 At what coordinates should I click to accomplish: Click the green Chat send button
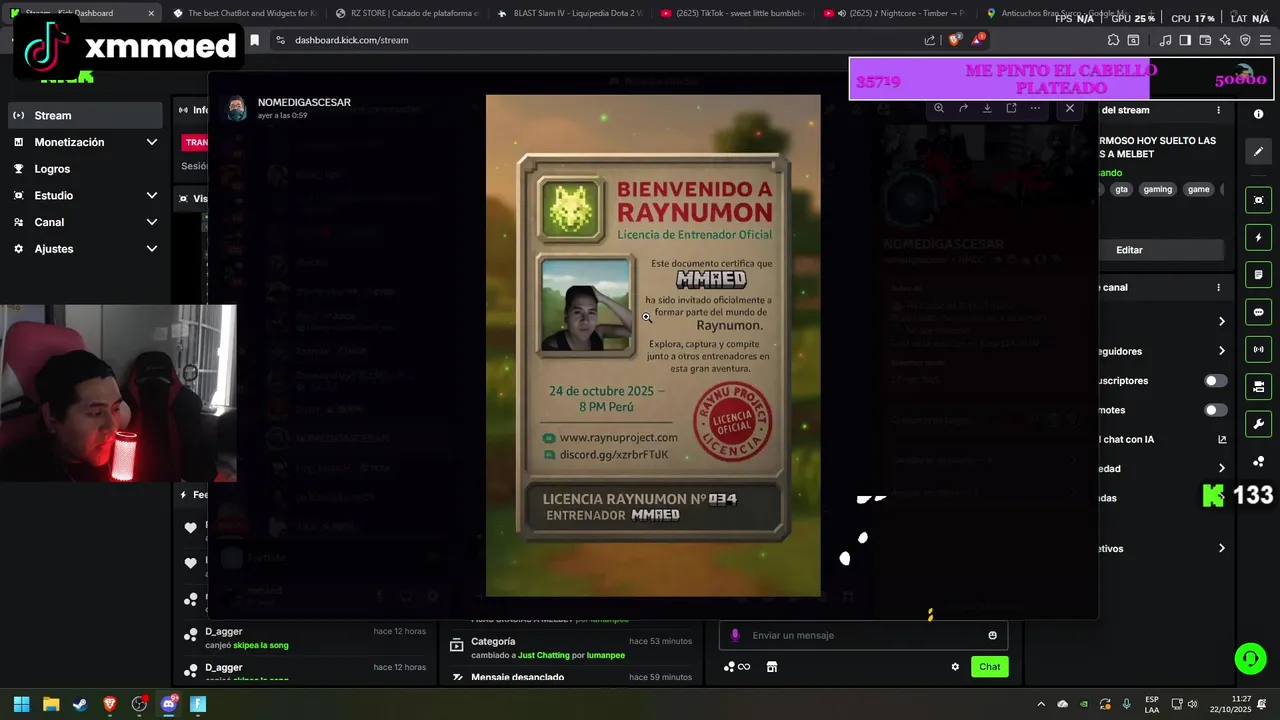(989, 667)
